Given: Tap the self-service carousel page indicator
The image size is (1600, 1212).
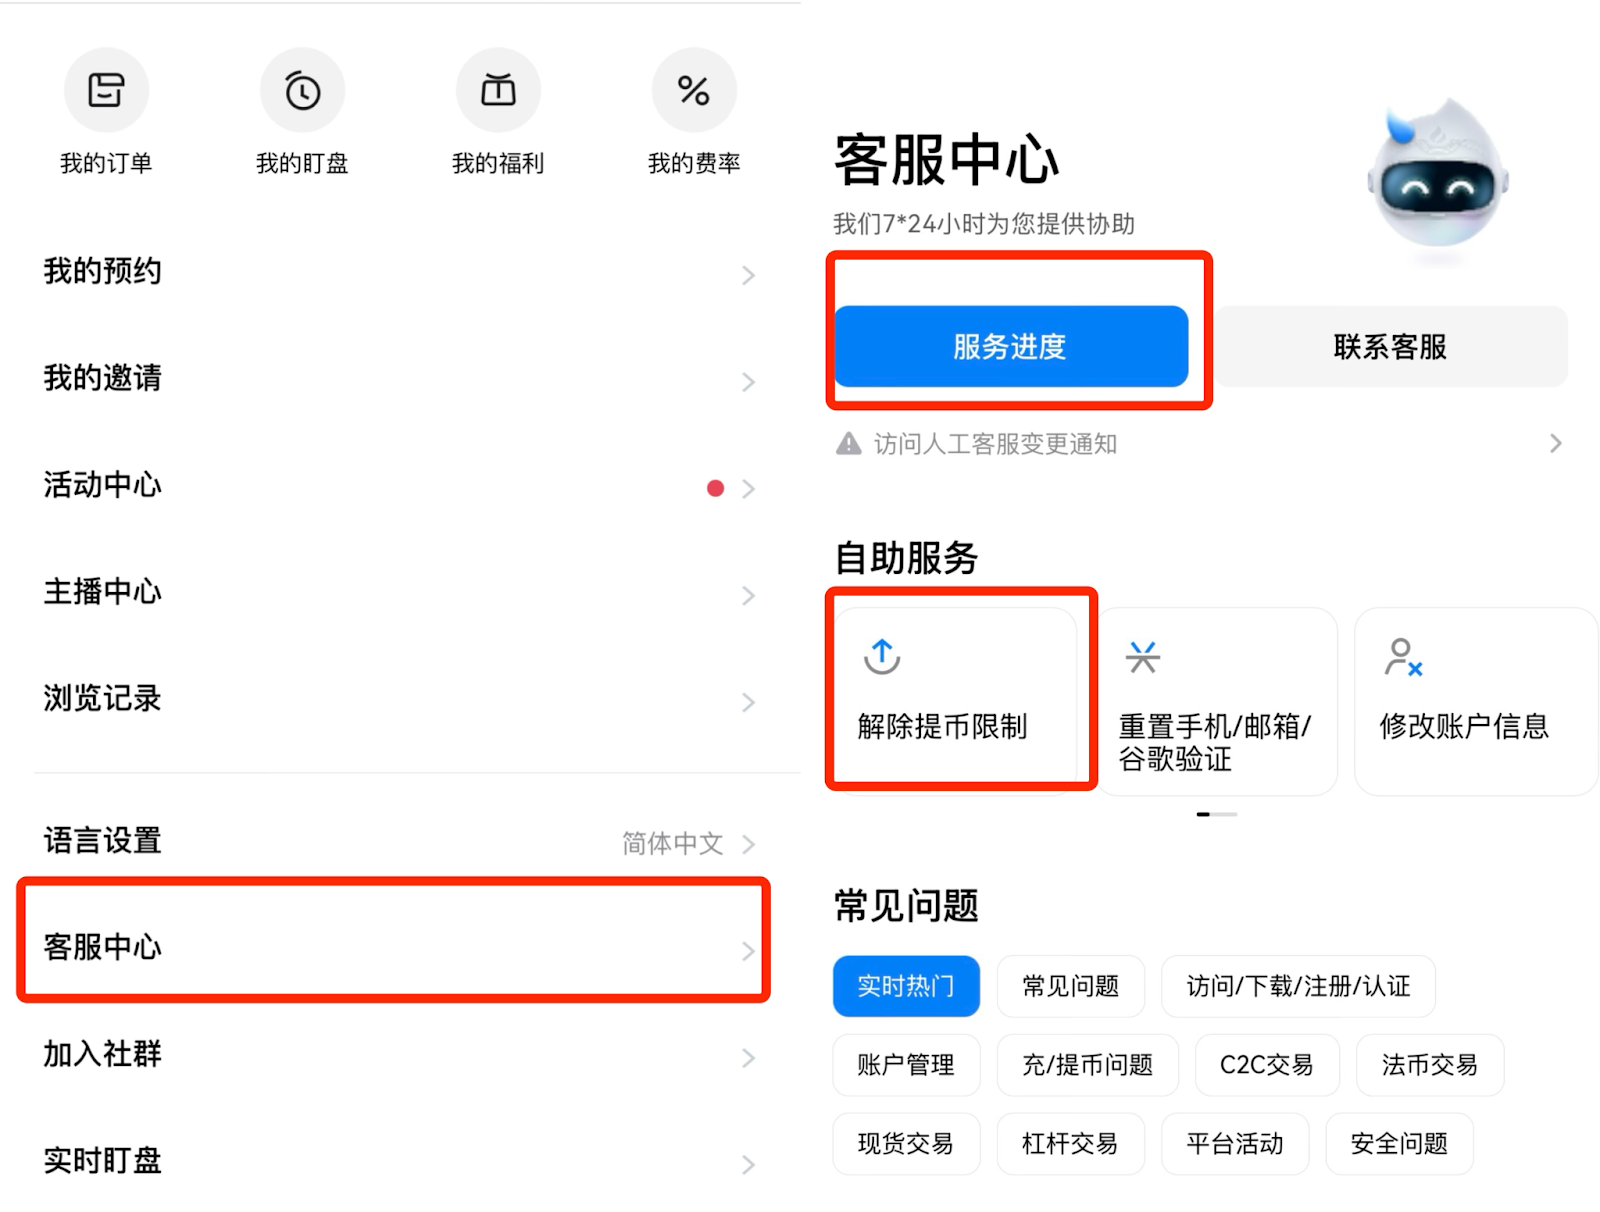Looking at the screenshot, I should (1216, 814).
